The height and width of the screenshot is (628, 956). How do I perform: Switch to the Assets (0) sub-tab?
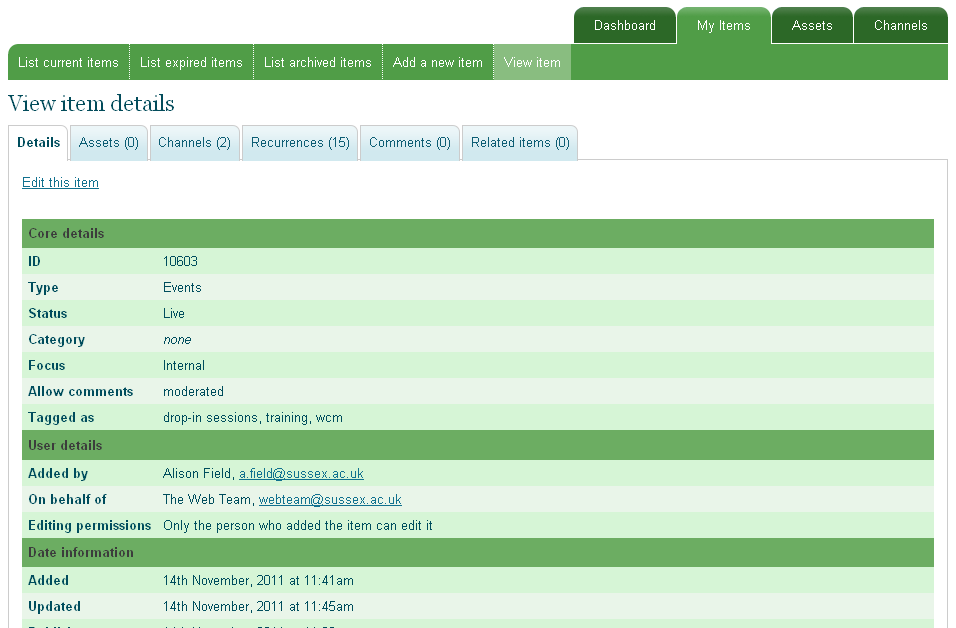point(109,143)
